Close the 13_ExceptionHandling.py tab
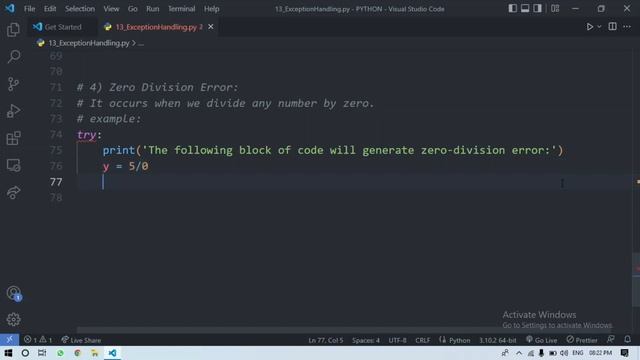The width and height of the screenshot is (640, 360). pyautogui.click(x=211, y=27)
